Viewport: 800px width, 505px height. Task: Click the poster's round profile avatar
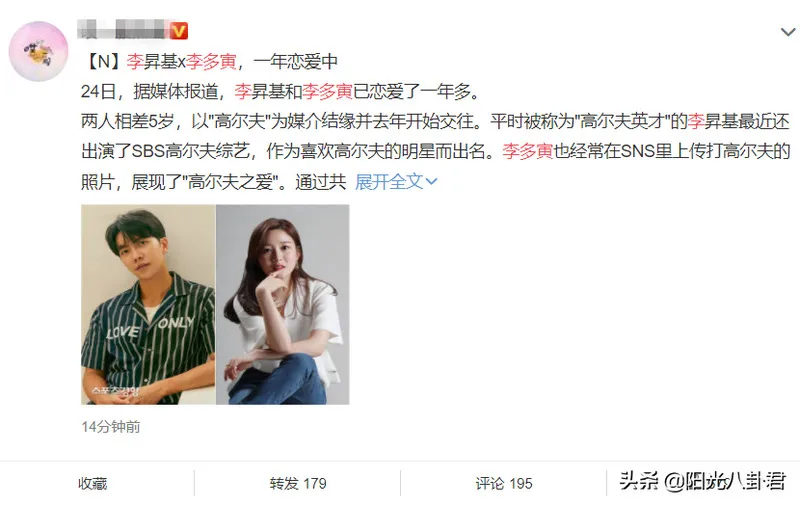point(38,51)
